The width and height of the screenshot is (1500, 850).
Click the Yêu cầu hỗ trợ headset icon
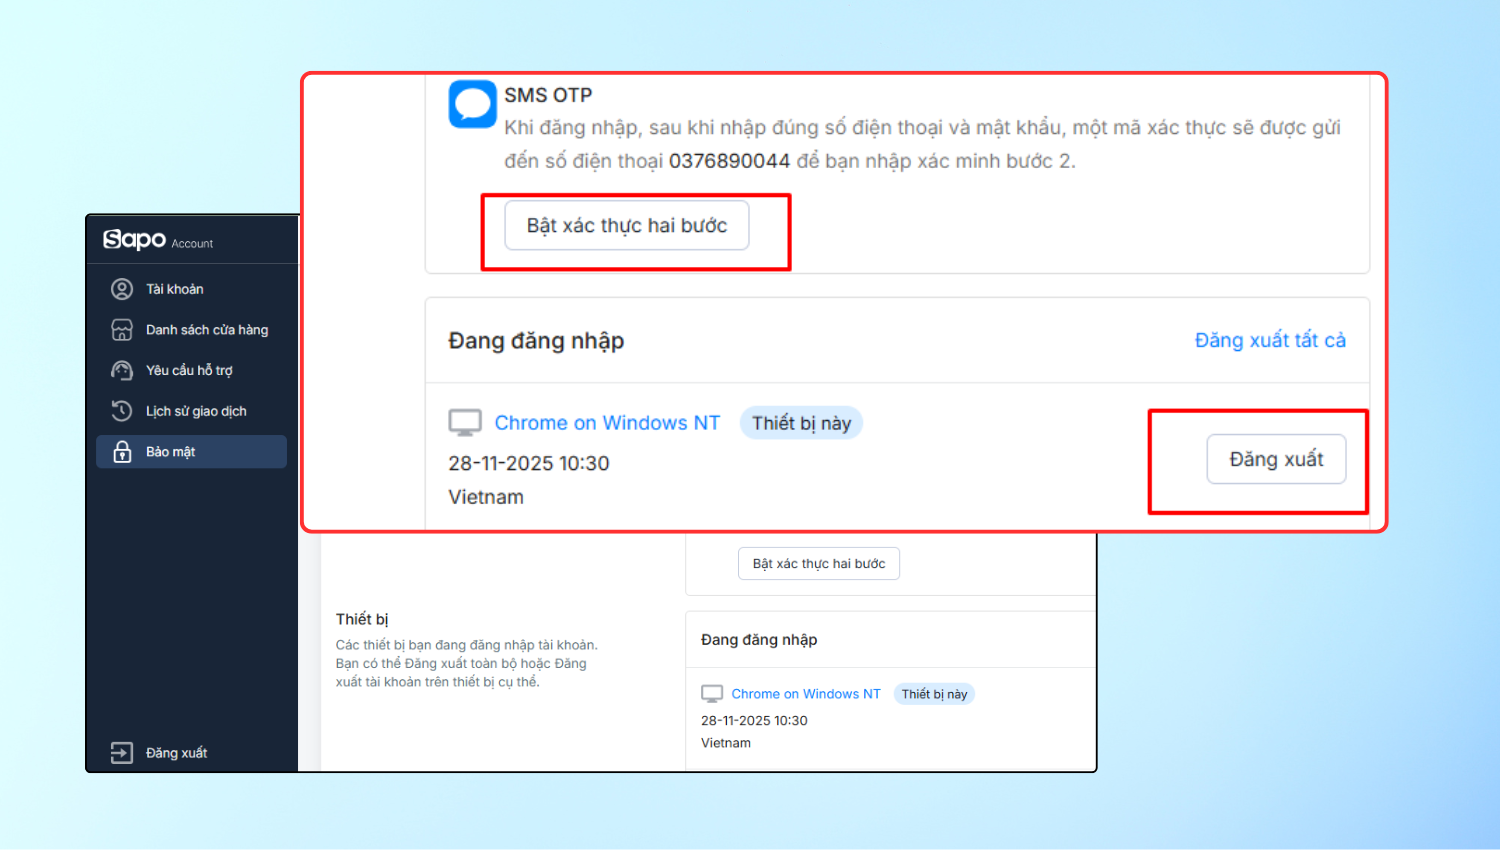tap(122, 371)
